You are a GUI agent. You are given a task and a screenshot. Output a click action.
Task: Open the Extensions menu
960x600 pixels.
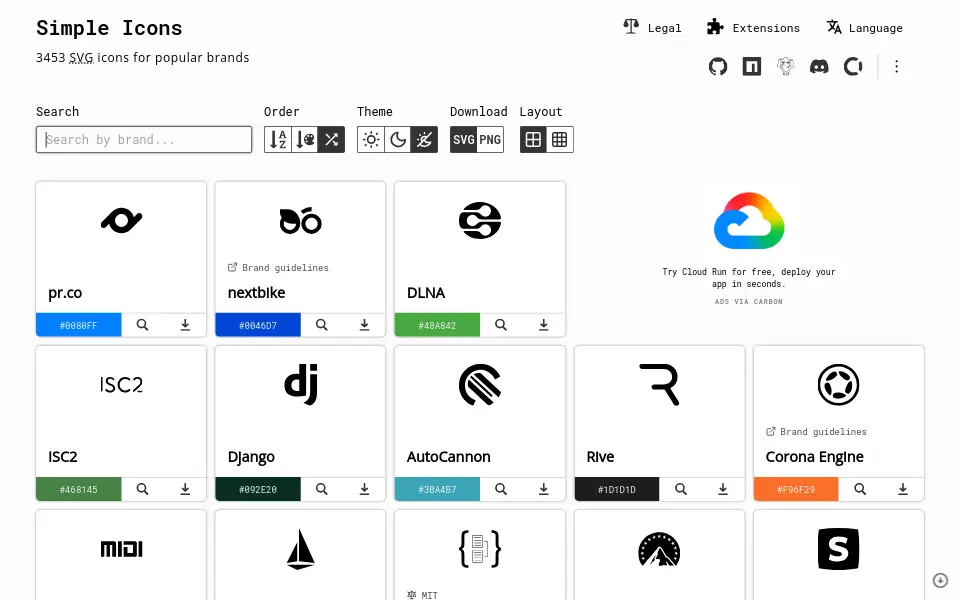(753, 28)
